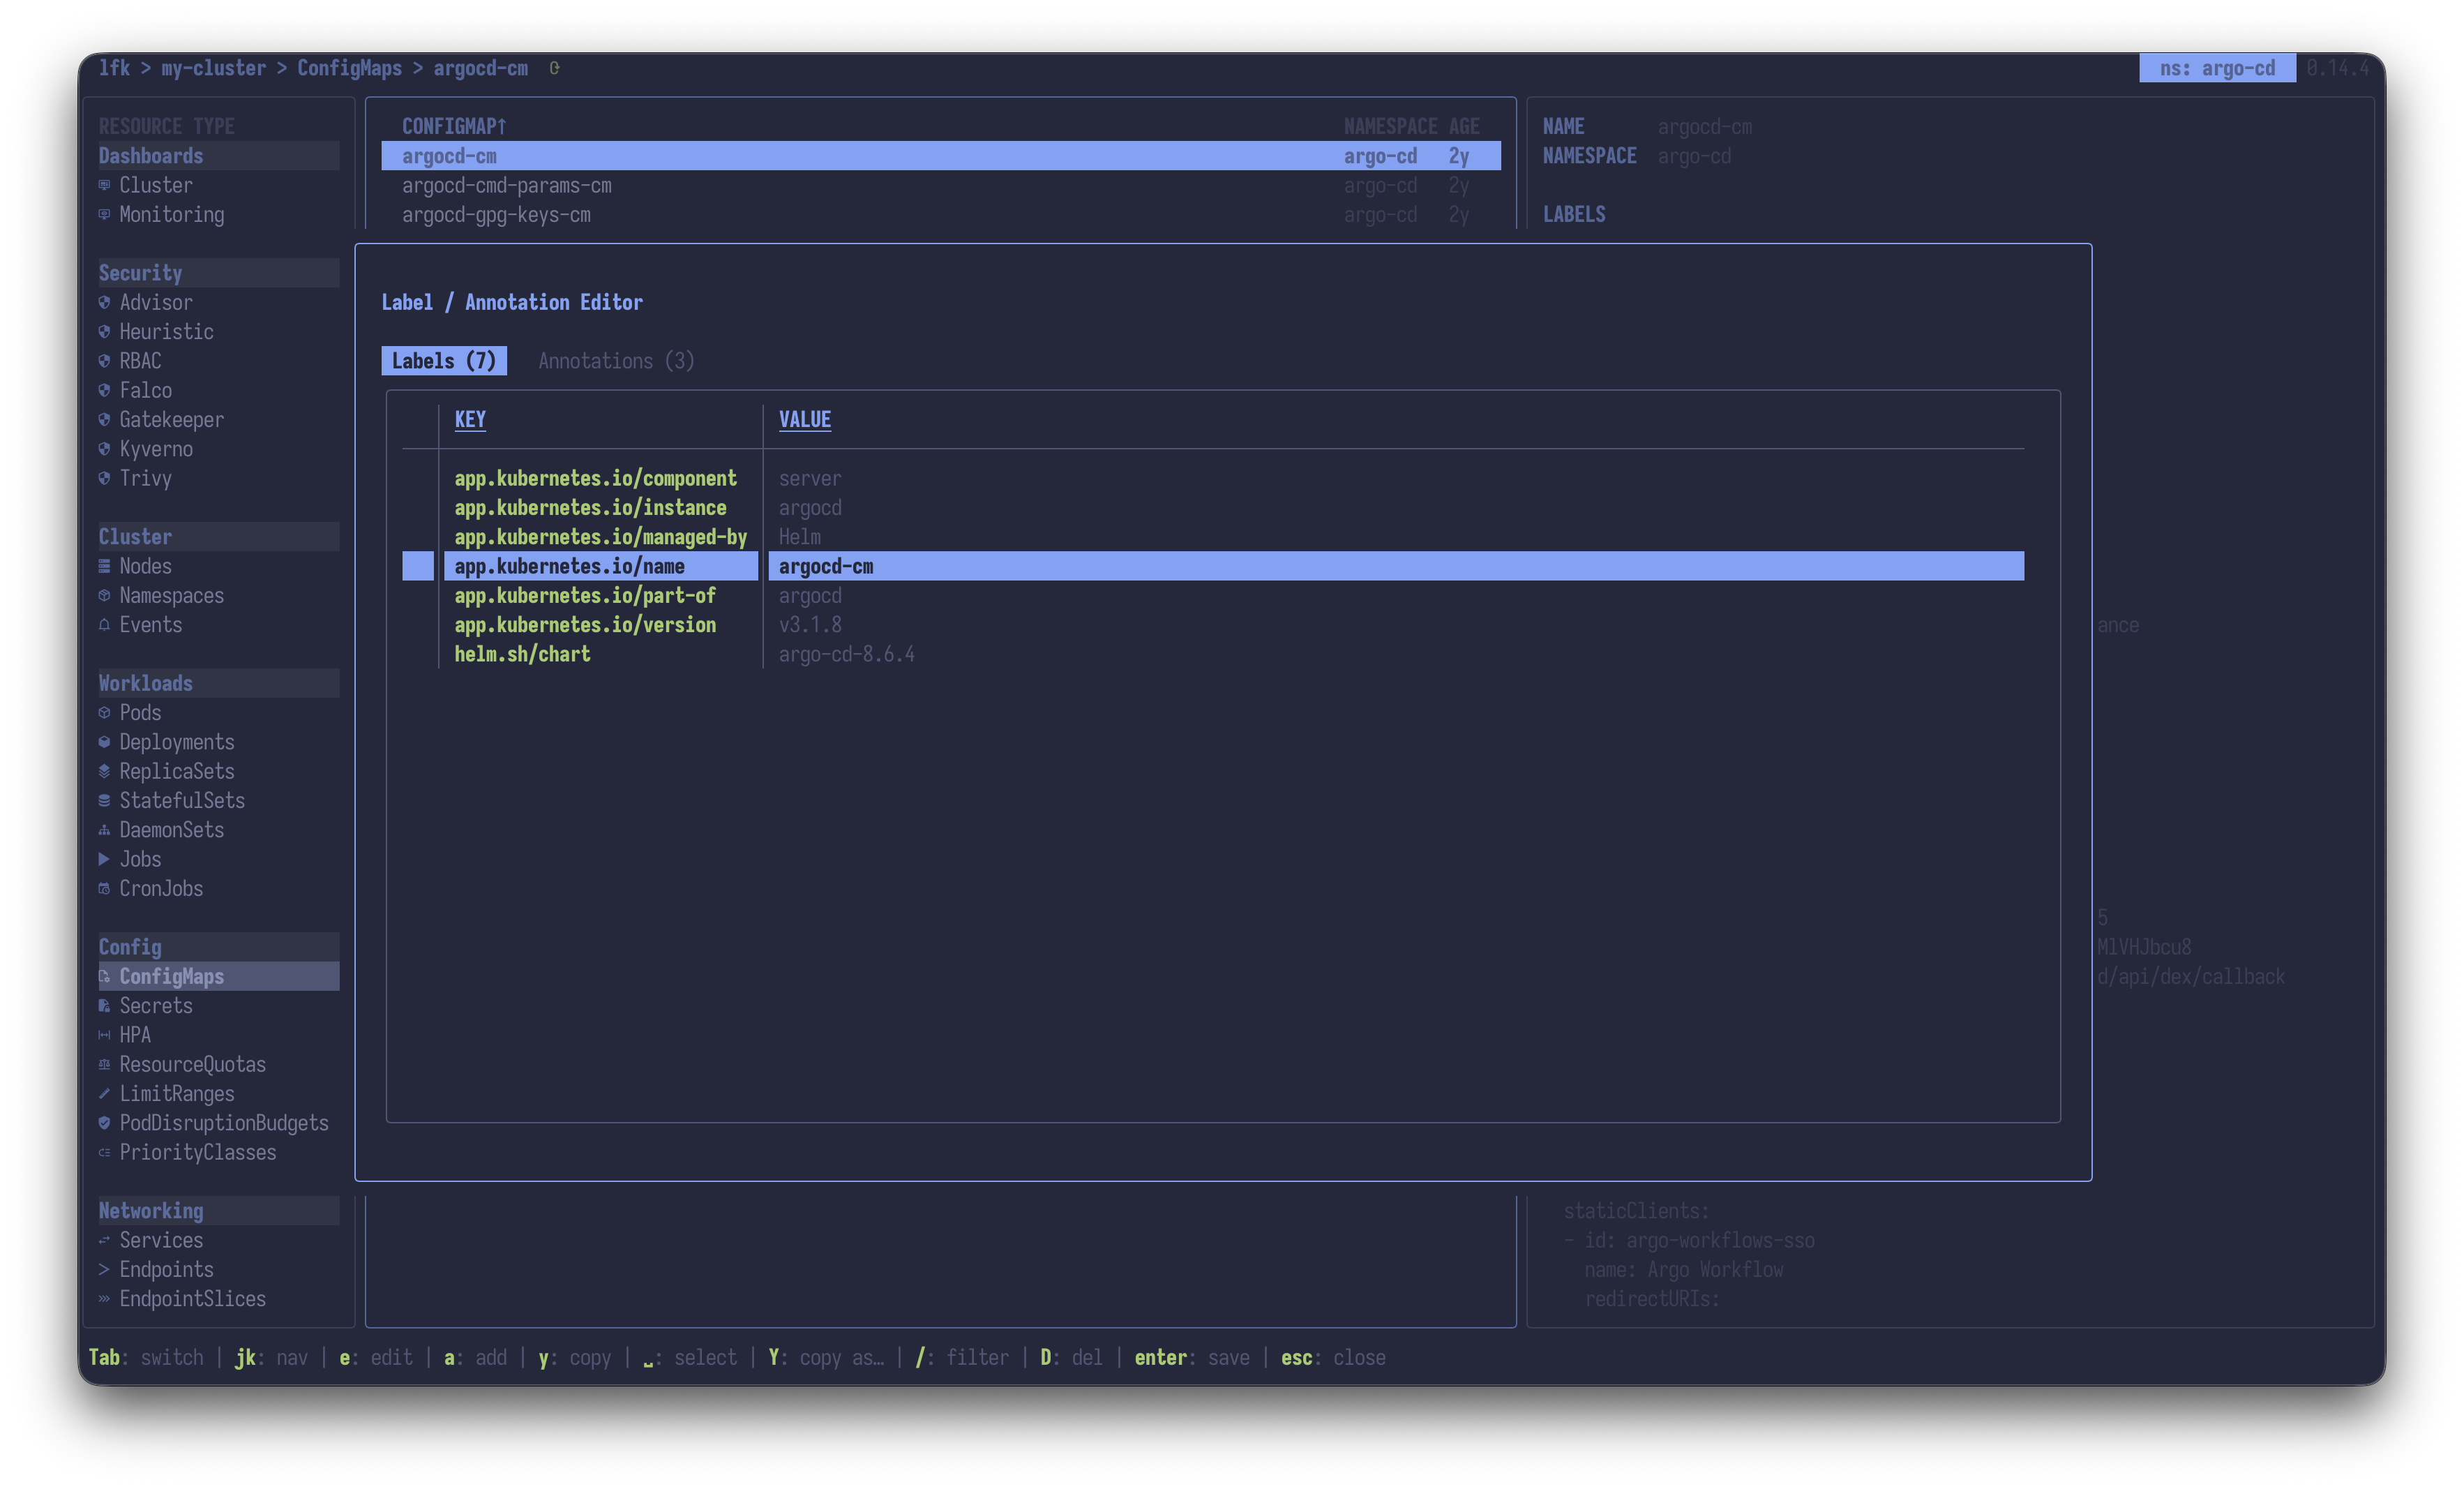2464x1489 pixels.
Task: Click the Deployments icon
Action: [x=104, y=742]
